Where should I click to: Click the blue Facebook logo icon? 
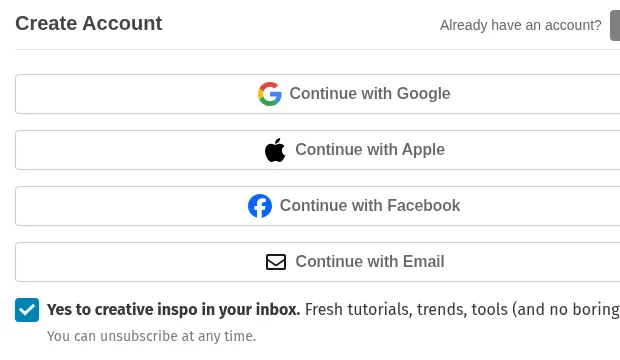point(260,206)
